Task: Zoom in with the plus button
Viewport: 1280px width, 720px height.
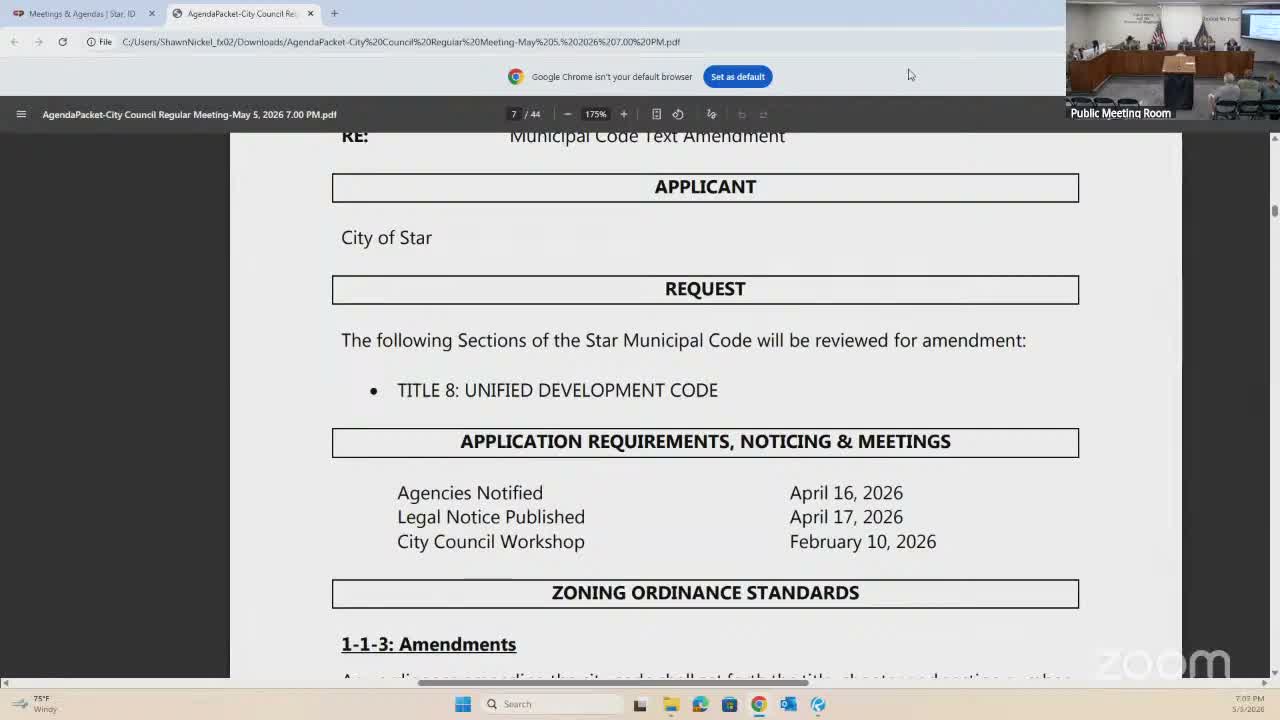Action: pos(623,114)
